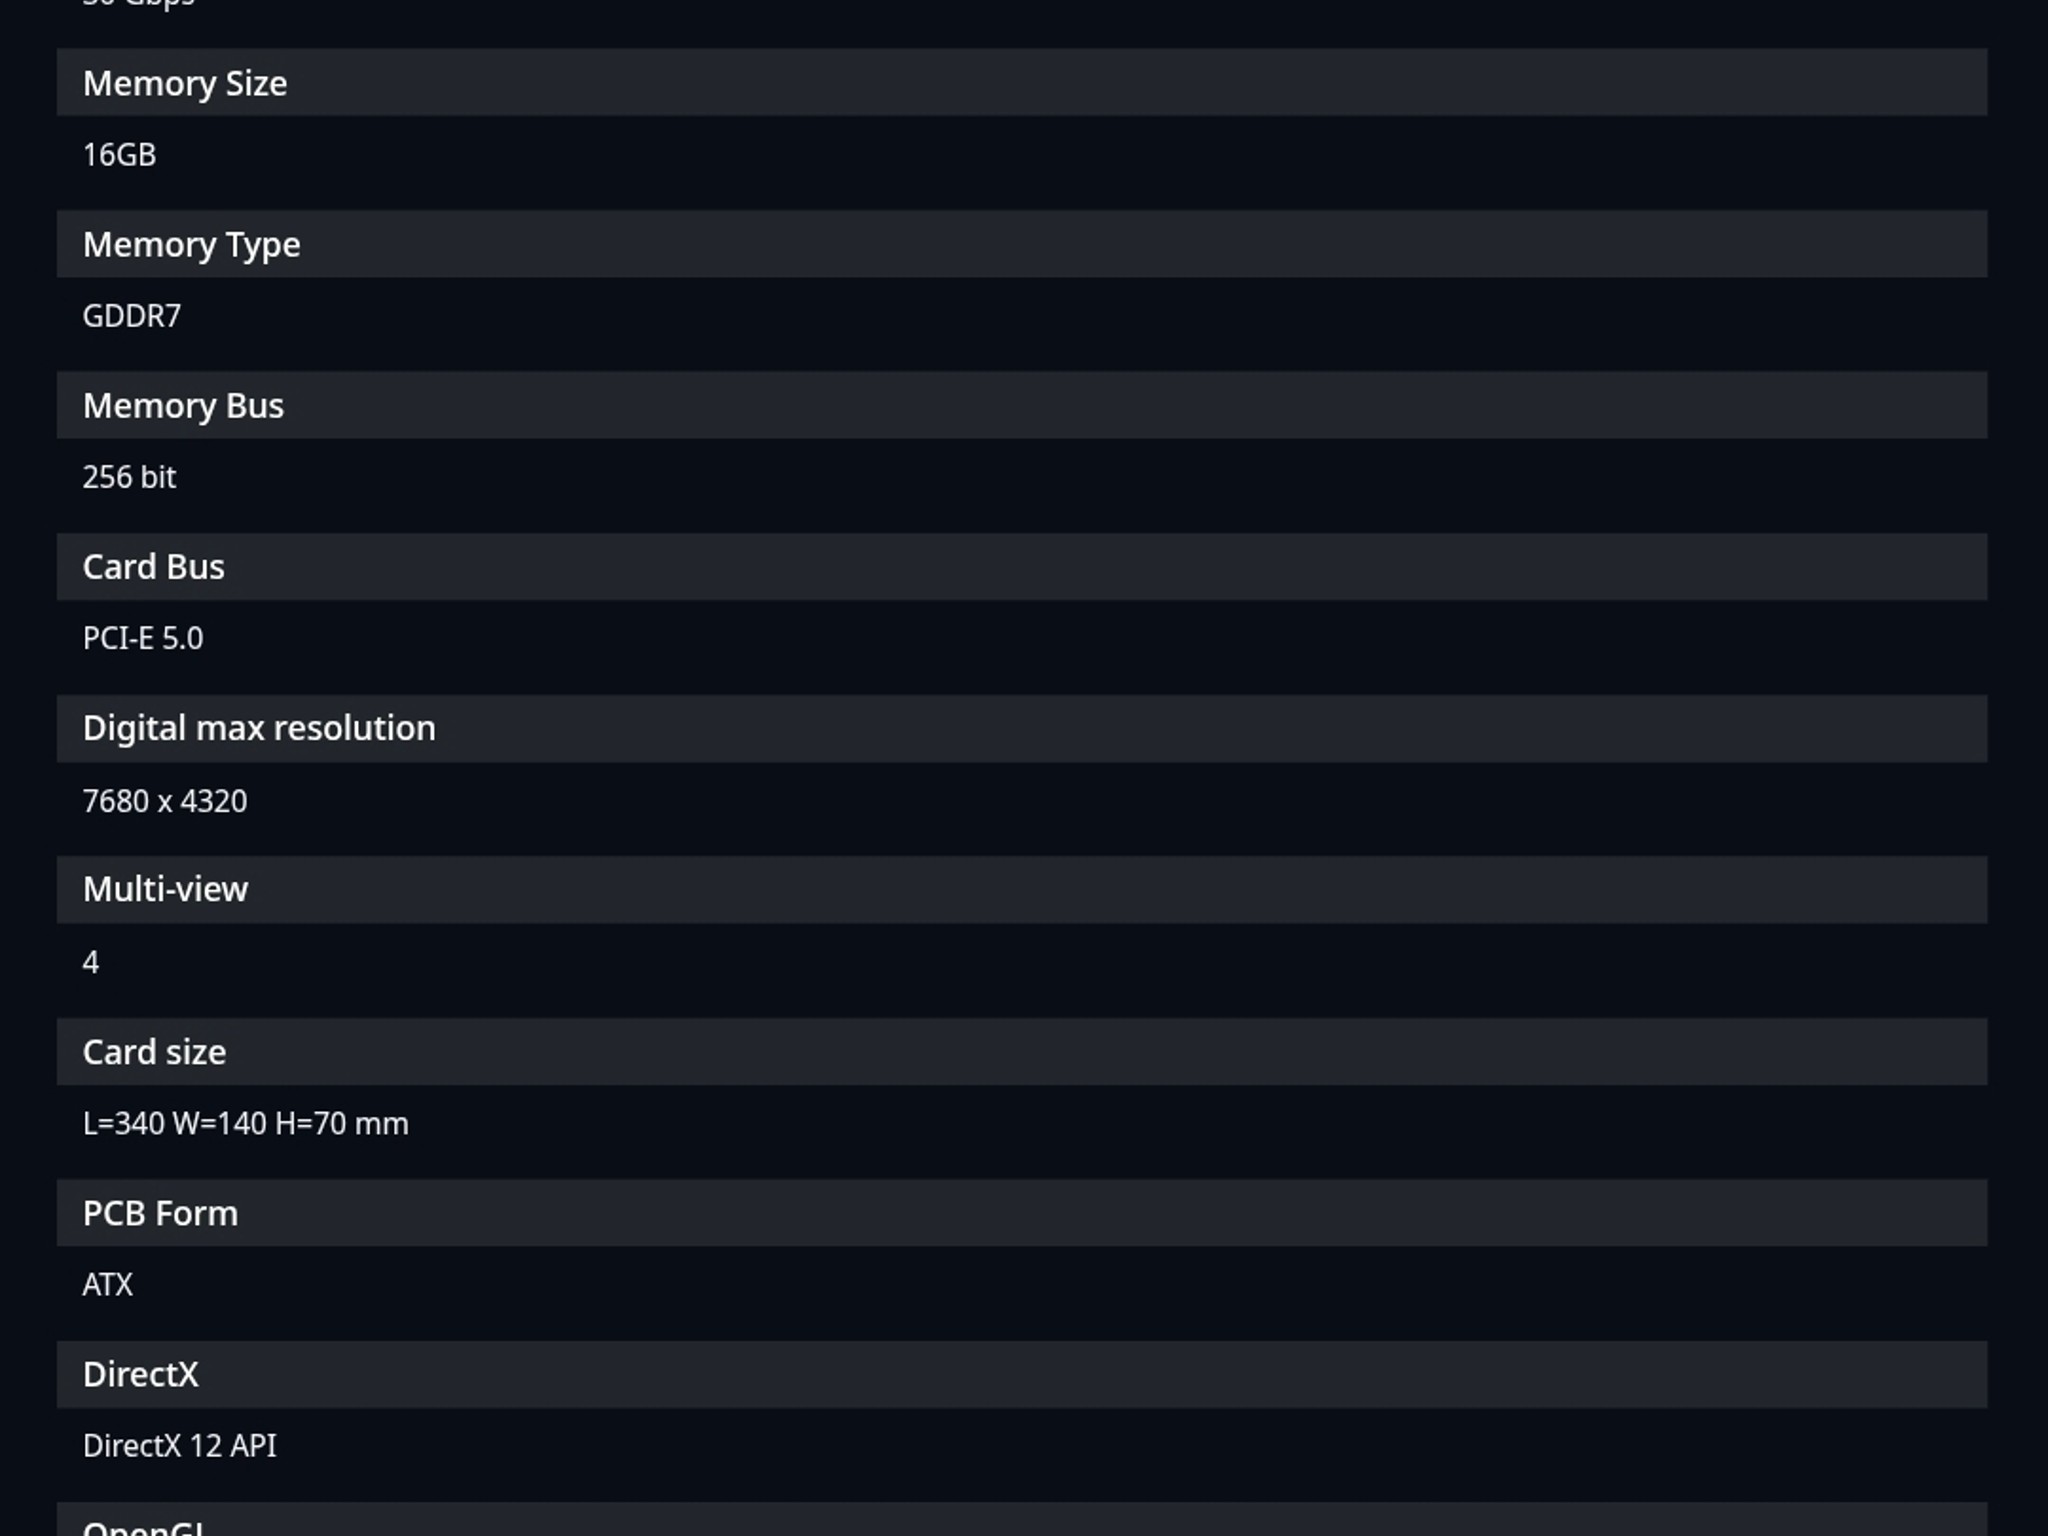The height and width of the screenshot is (1536, 2048).
Task: Click the Card size header row
Action: [x=1022, y=1052]
